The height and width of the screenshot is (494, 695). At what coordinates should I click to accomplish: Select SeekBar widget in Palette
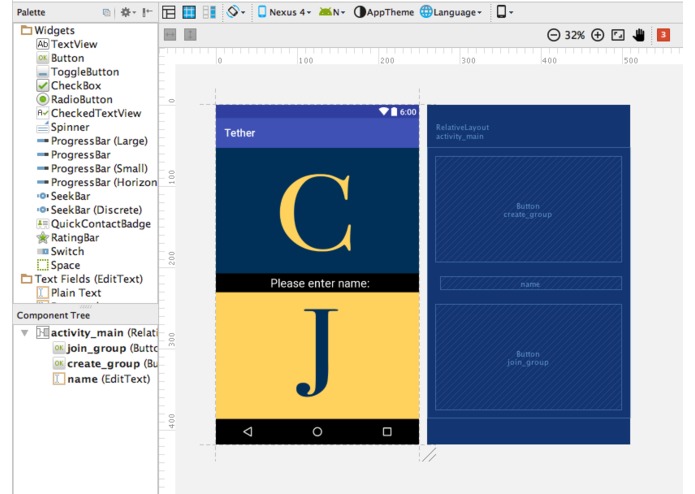pyautogui.click(x=63, y=196)
